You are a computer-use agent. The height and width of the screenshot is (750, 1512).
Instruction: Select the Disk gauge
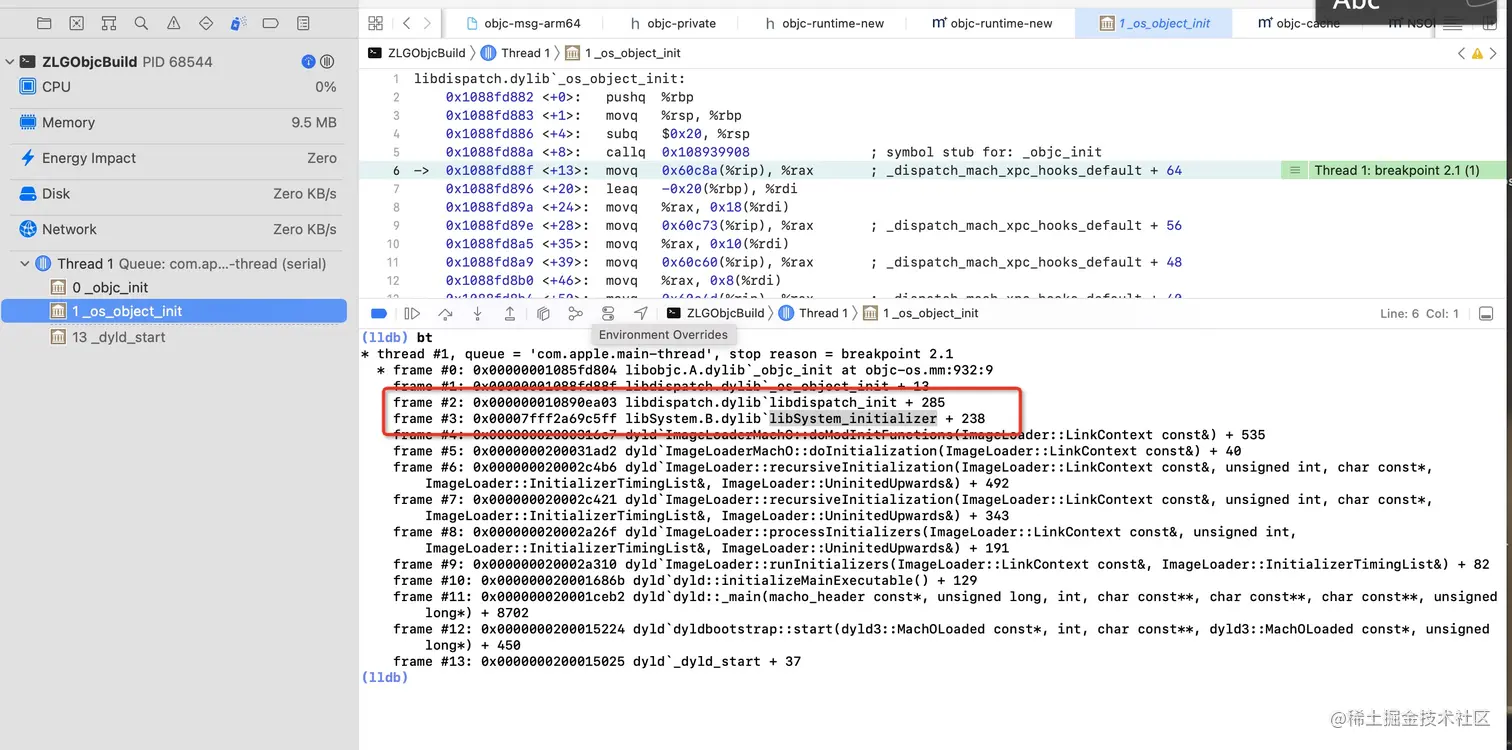click(x=178, y=194)
